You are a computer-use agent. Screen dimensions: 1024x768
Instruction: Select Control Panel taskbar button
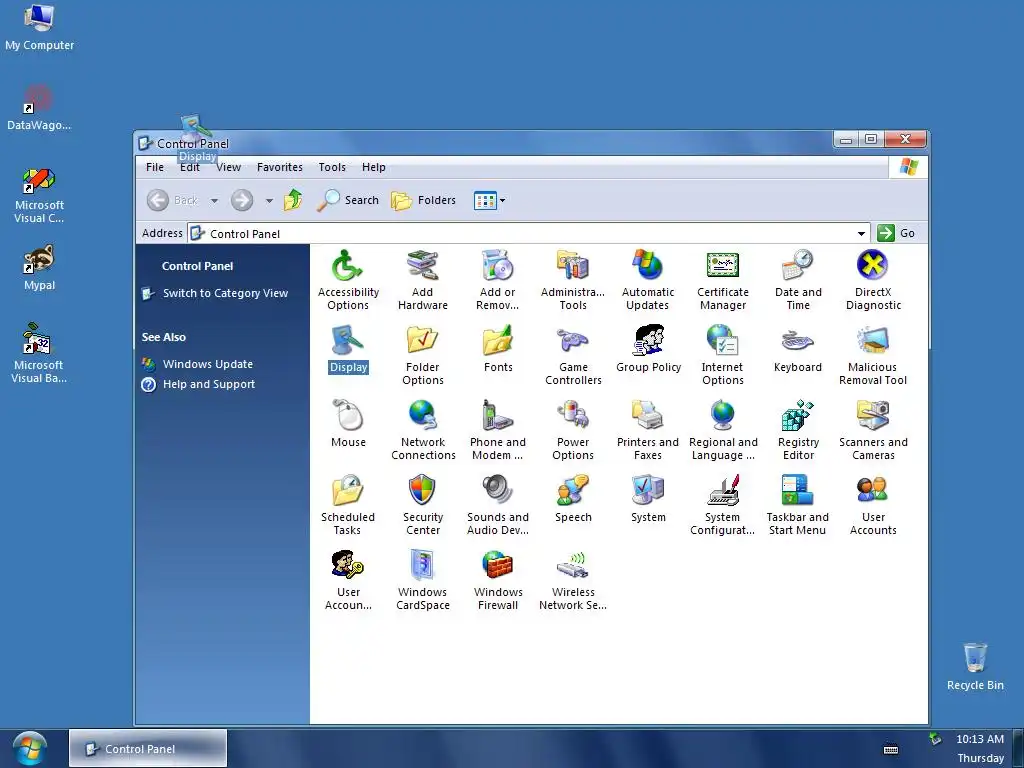[148, 748]
